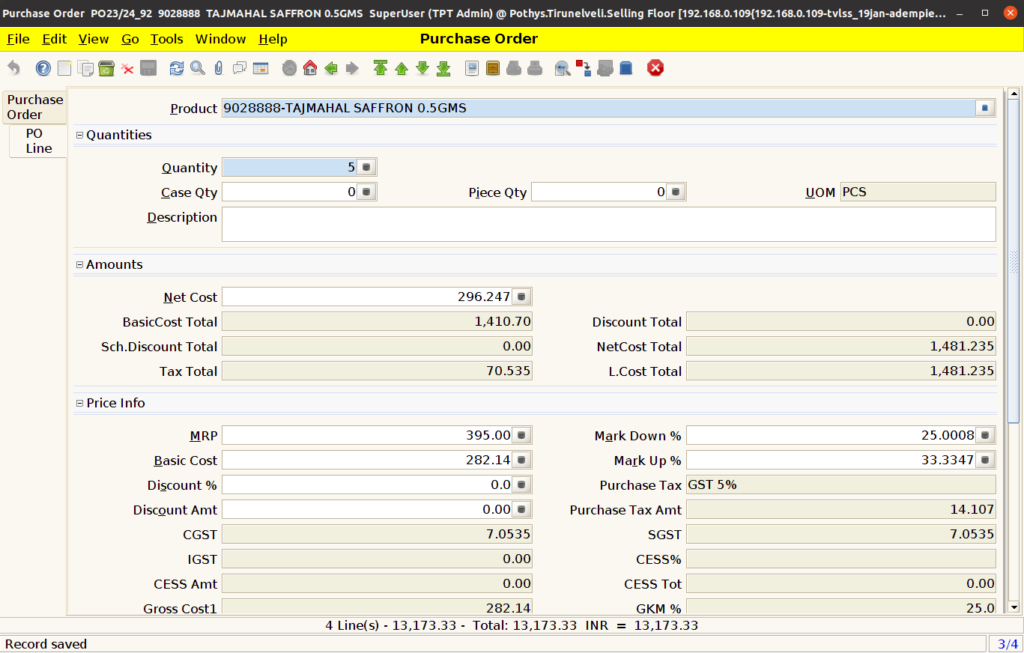Viewport: 1024px width, 653px height.
Task: Open the Net Cost calculator button
Action: pos(521,296)
